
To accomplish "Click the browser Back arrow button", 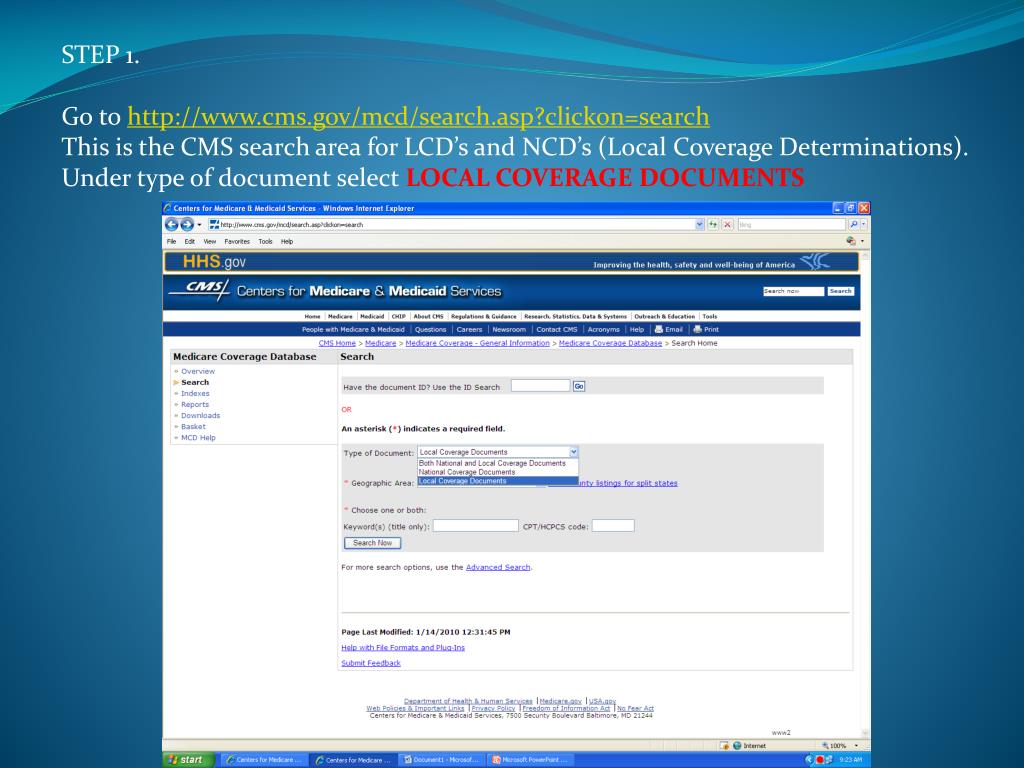I will click(x=172, y=225).
